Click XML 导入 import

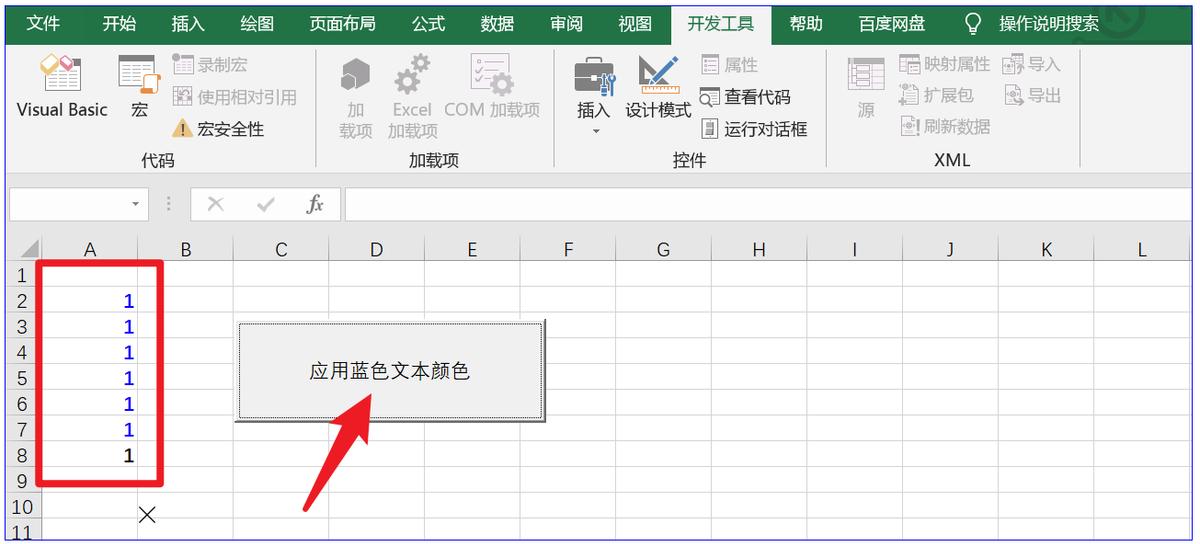click(x=1031, y=65)
